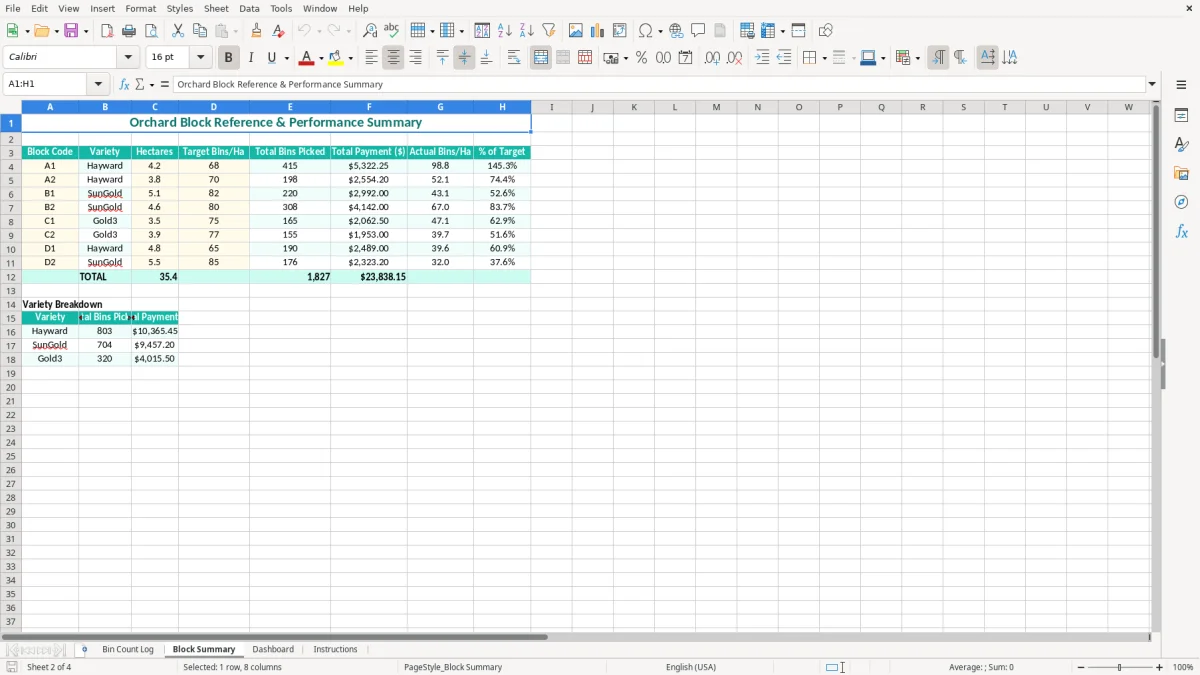1200x675 pixels.
Task: Click Format as Date icon
Action: pyautogui.click(x=686, y=58)
